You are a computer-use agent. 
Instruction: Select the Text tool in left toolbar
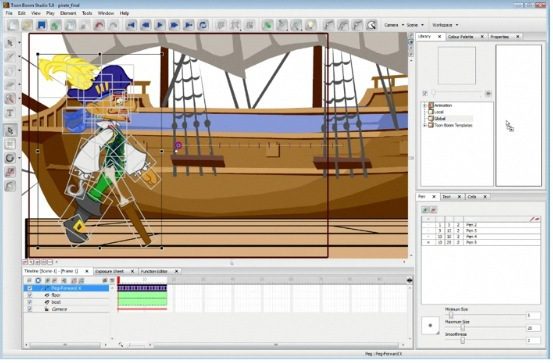click(x=10, y=113)
